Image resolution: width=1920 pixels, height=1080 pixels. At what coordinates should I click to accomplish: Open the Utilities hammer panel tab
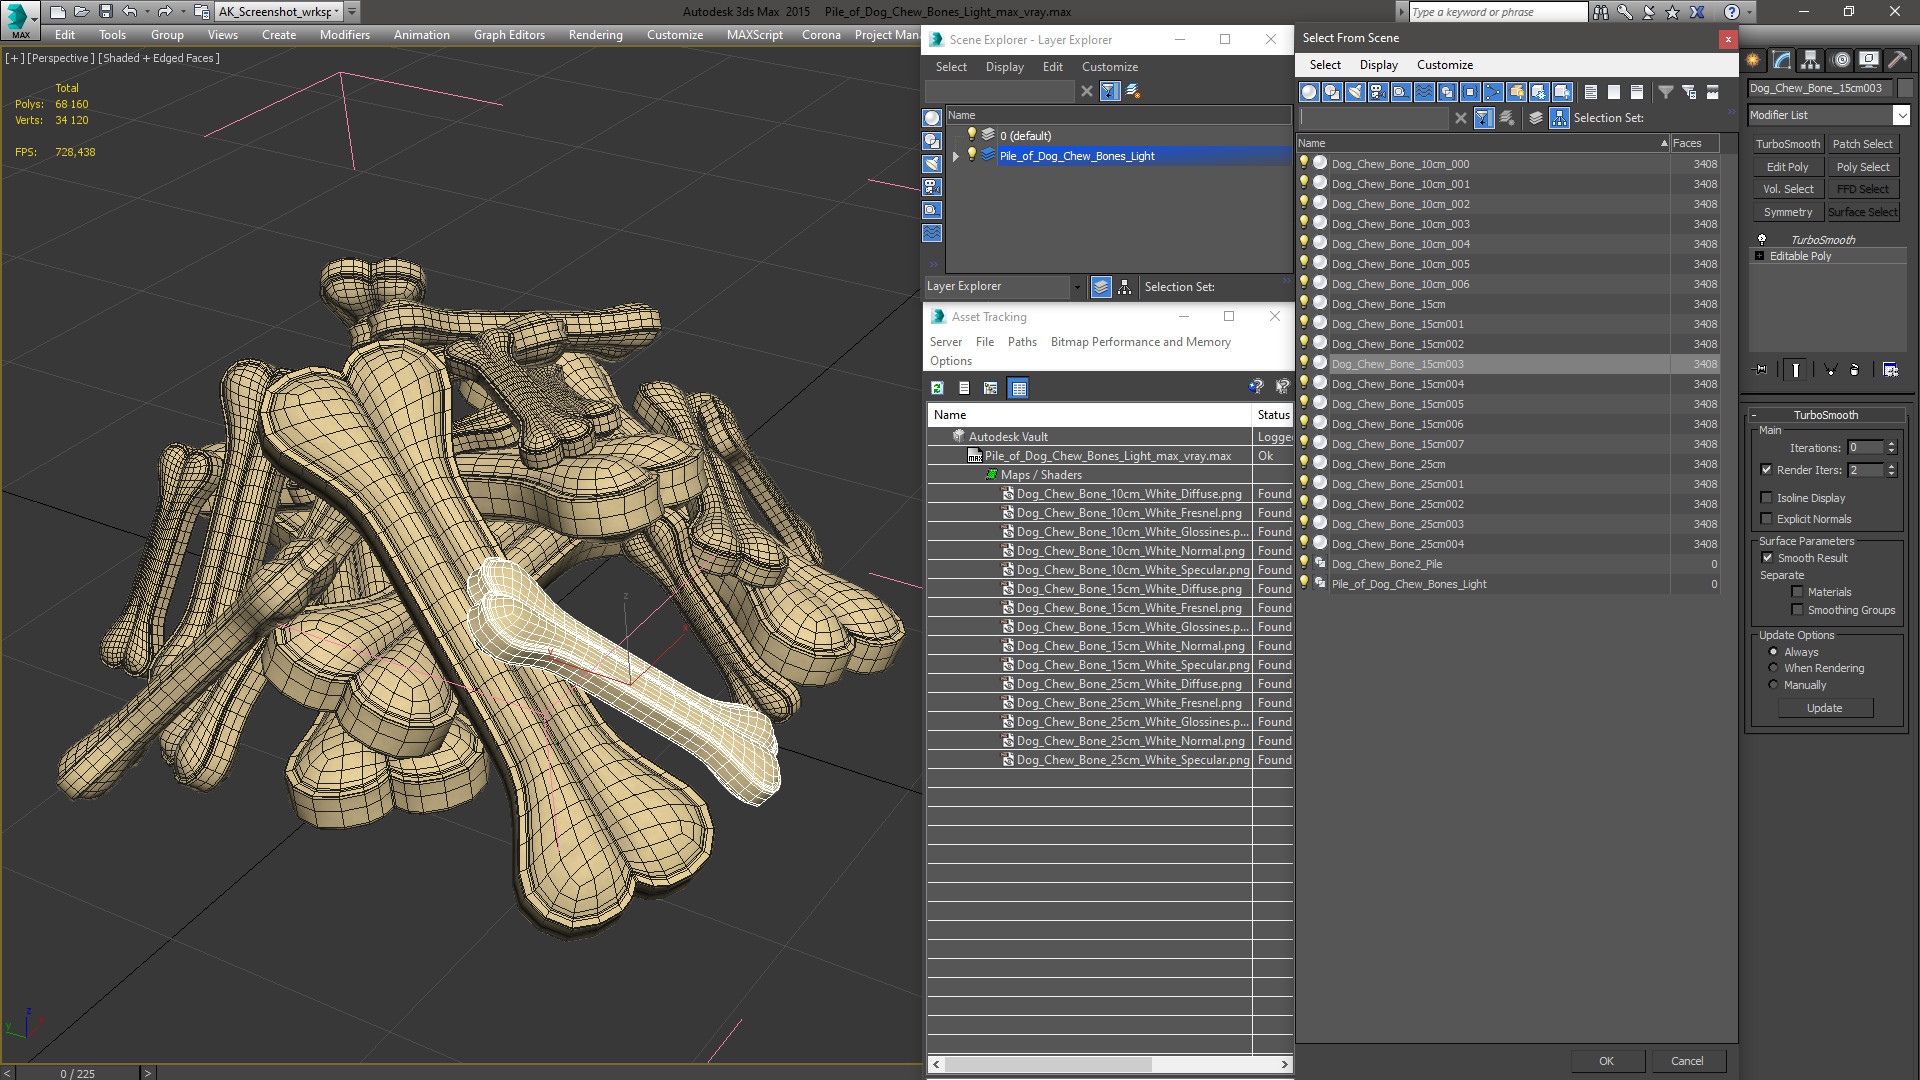coord(1897,60)
